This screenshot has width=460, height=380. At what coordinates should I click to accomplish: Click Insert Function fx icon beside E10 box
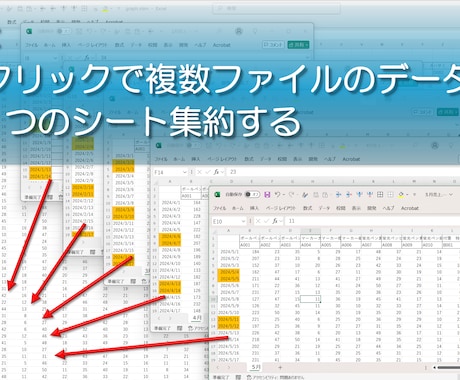click(x=275, y=221)
